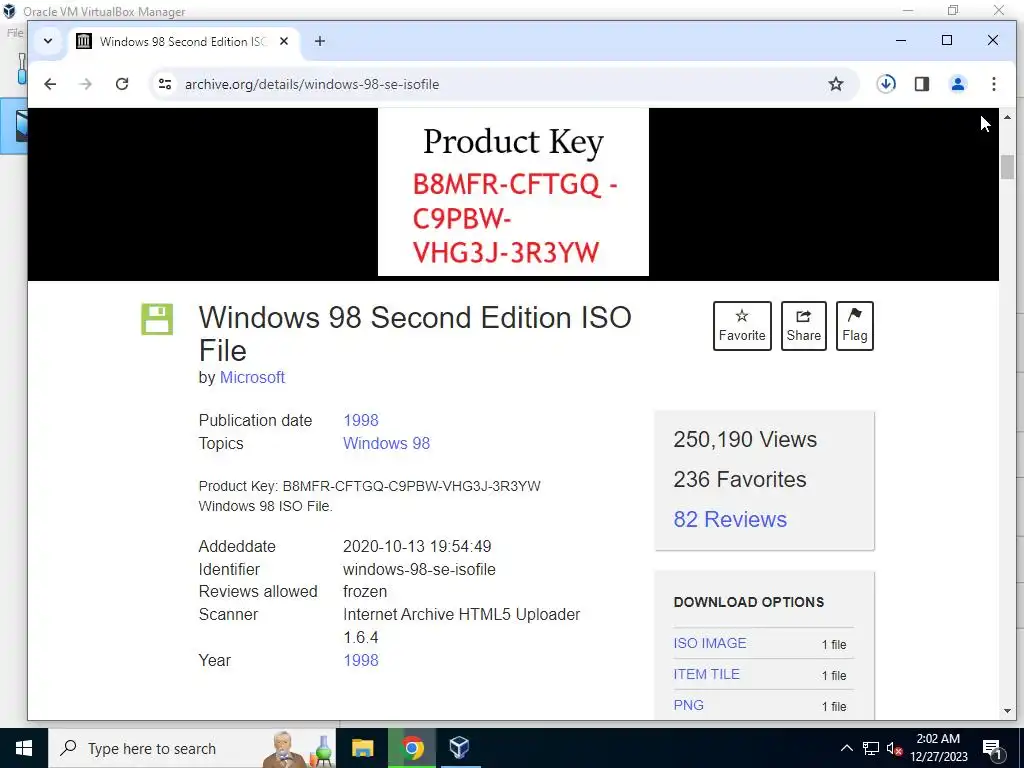Select the 250,190 Views text

click(745, 440)
